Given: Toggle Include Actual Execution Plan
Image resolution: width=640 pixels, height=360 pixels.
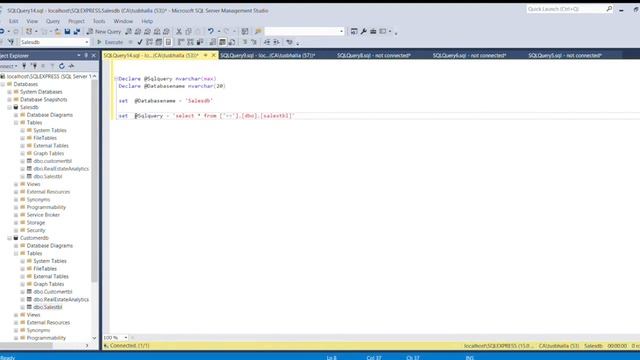Looking at the screenshot, I should pos(181,42).
